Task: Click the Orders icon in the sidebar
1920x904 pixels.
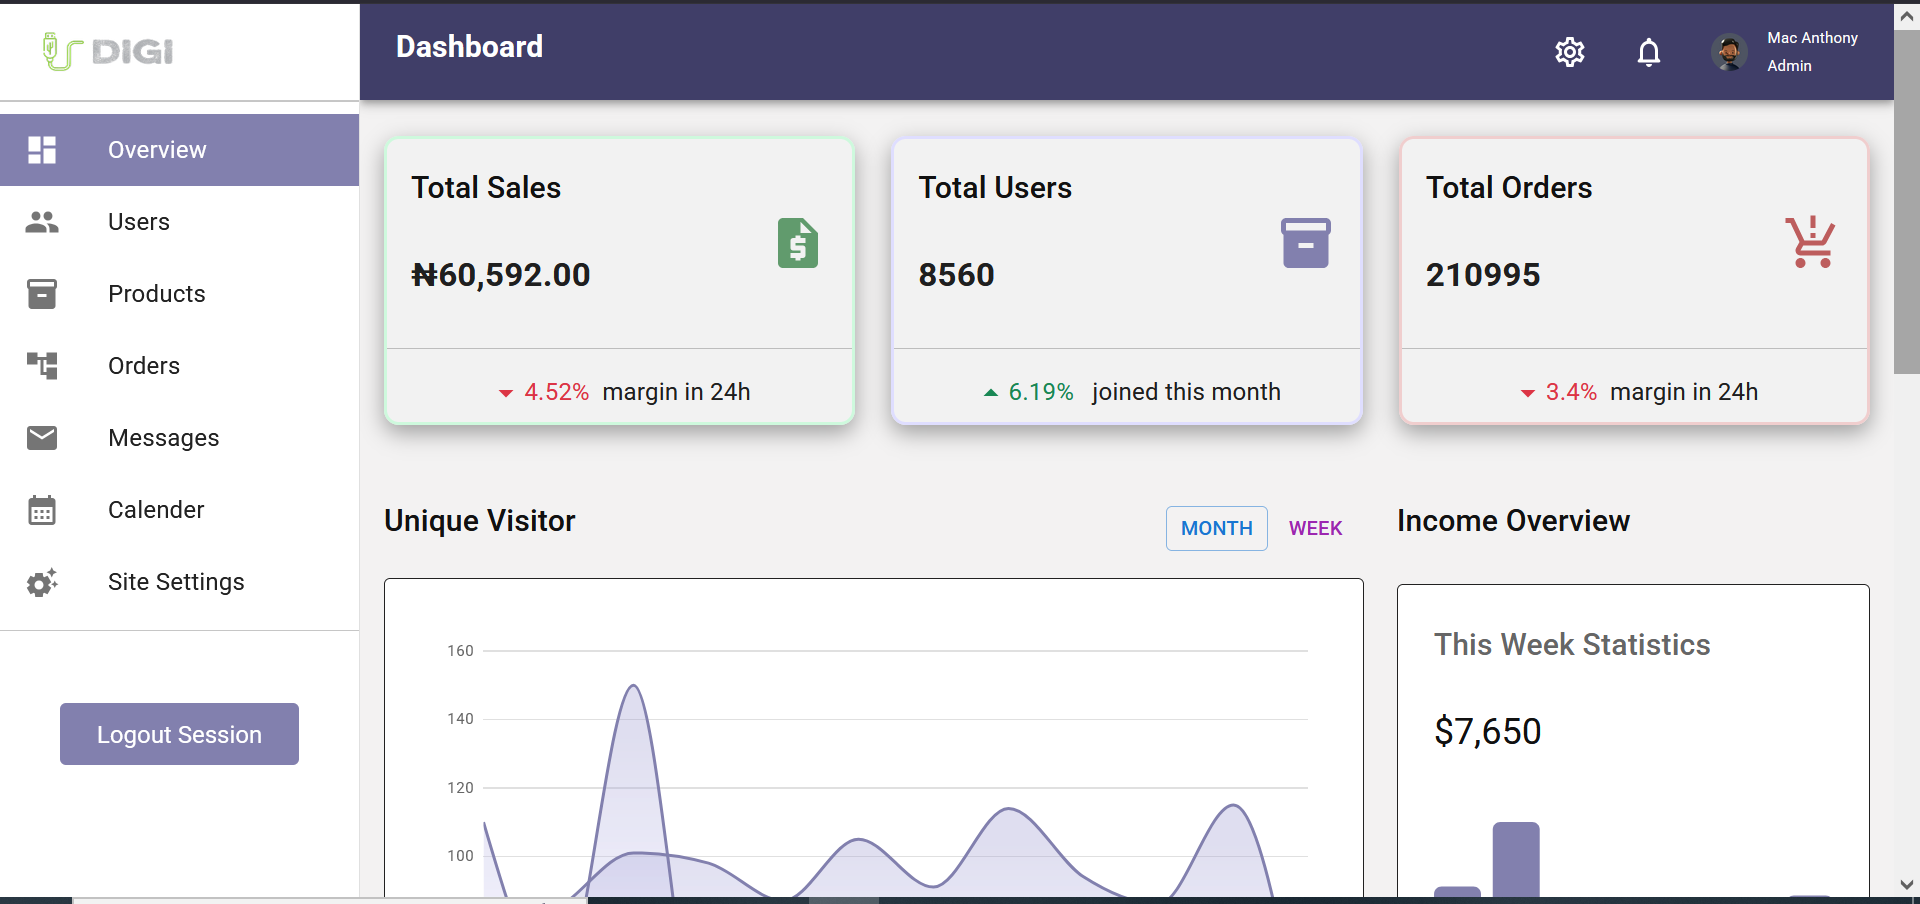Action: (42, 366)
